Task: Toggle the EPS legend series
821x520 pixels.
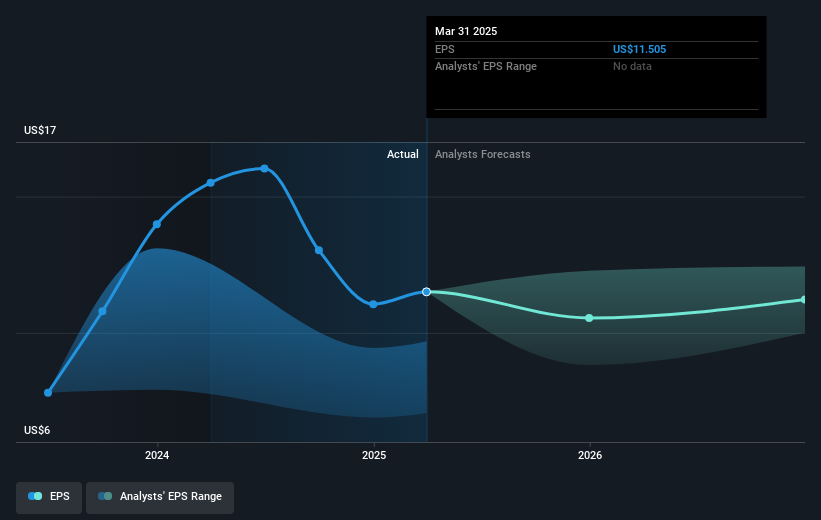Action: pos(49,497)
